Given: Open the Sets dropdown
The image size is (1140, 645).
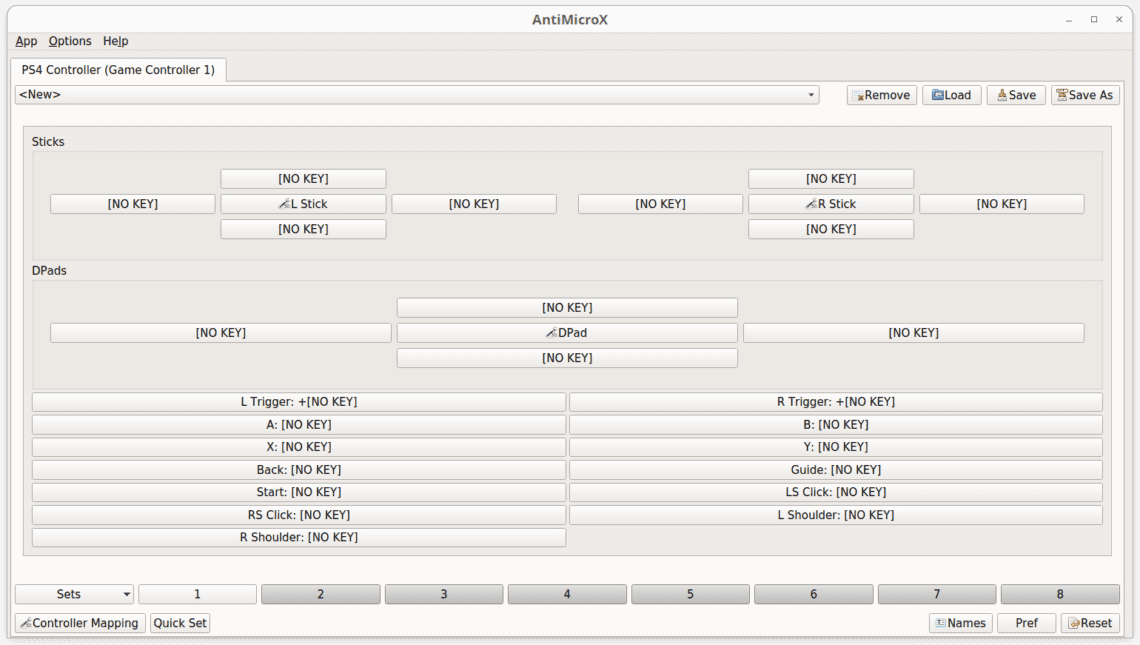Looking at the screenshot, I should click(x=74, y=593).
